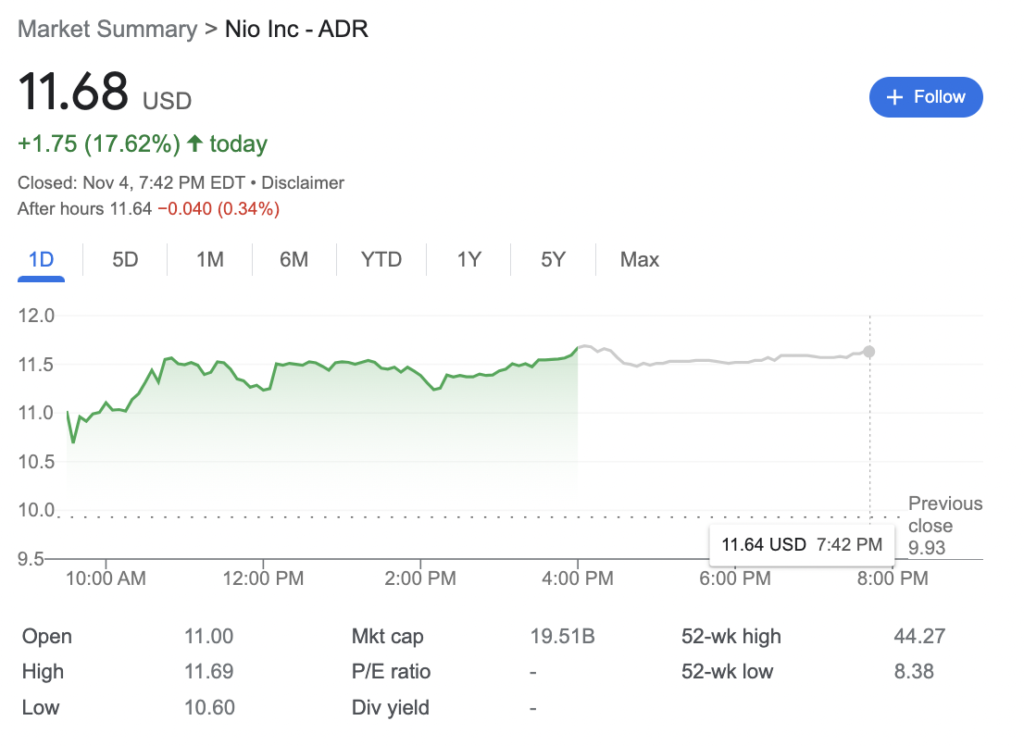This screenshot has height=746, width=1024.
Task: Click the 52-wk high label
Action: pos(731,636)
